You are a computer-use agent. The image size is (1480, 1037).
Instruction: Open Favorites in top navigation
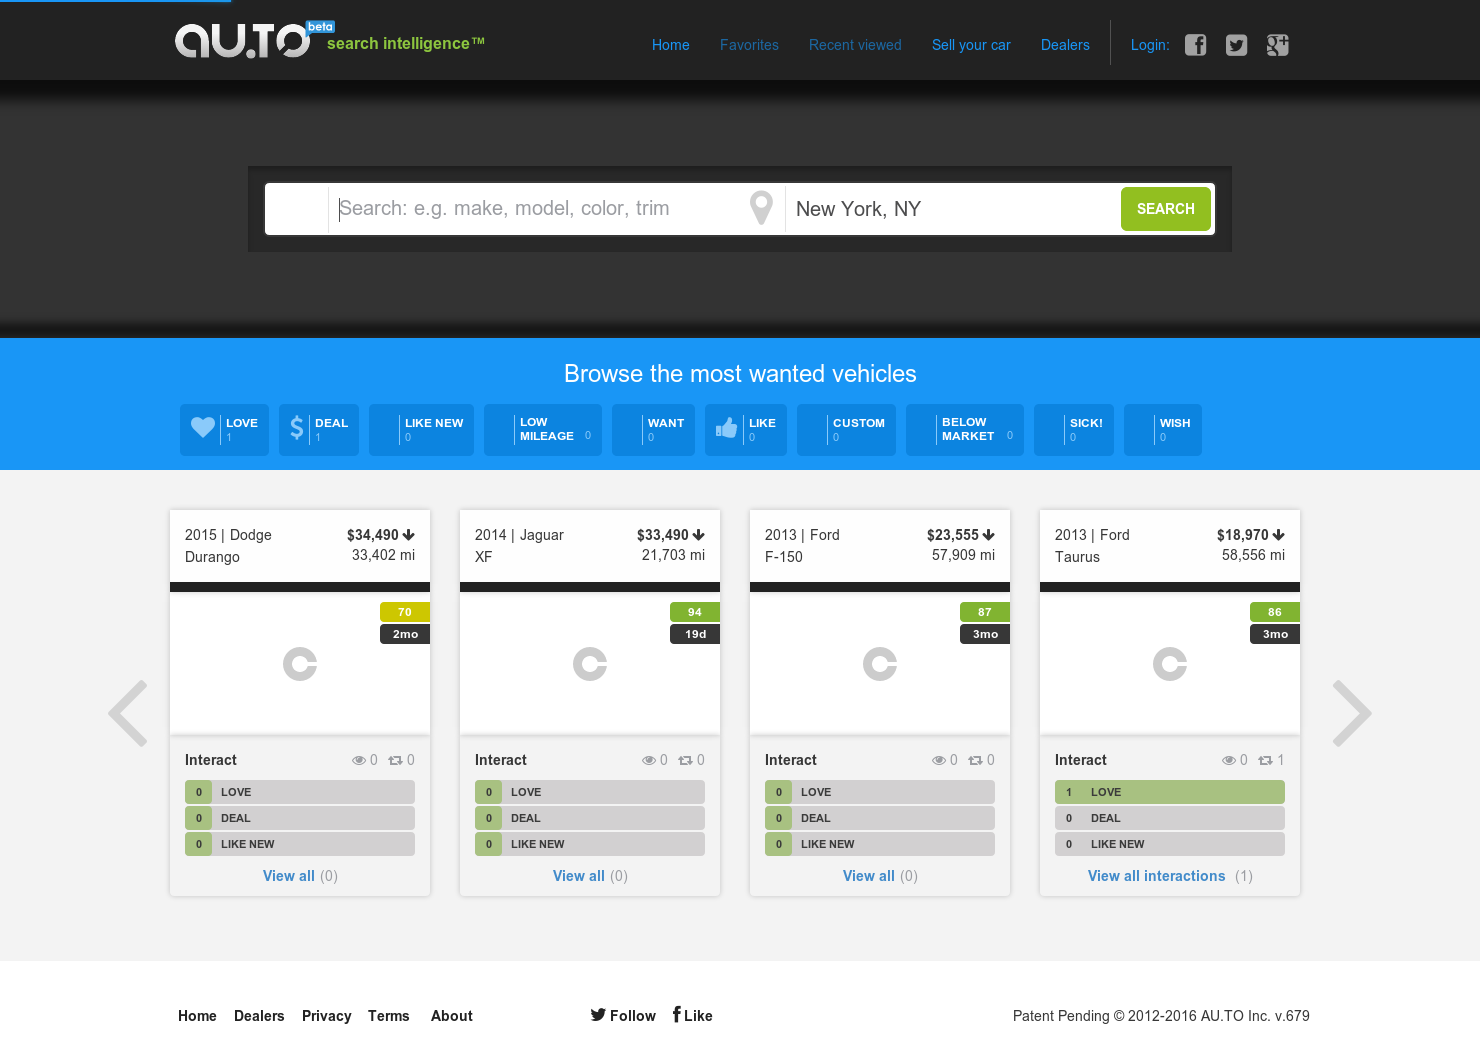749,45
